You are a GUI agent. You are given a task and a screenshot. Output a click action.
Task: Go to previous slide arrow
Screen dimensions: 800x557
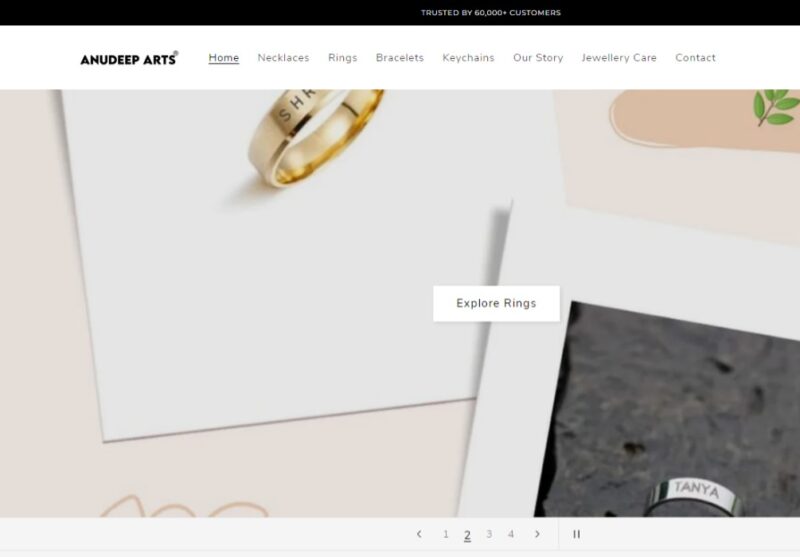419,534
